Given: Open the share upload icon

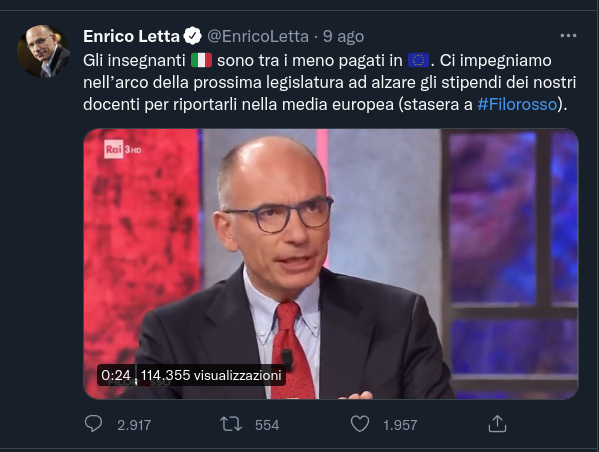Looking at the screenshot, I should [x=497, y=424].
